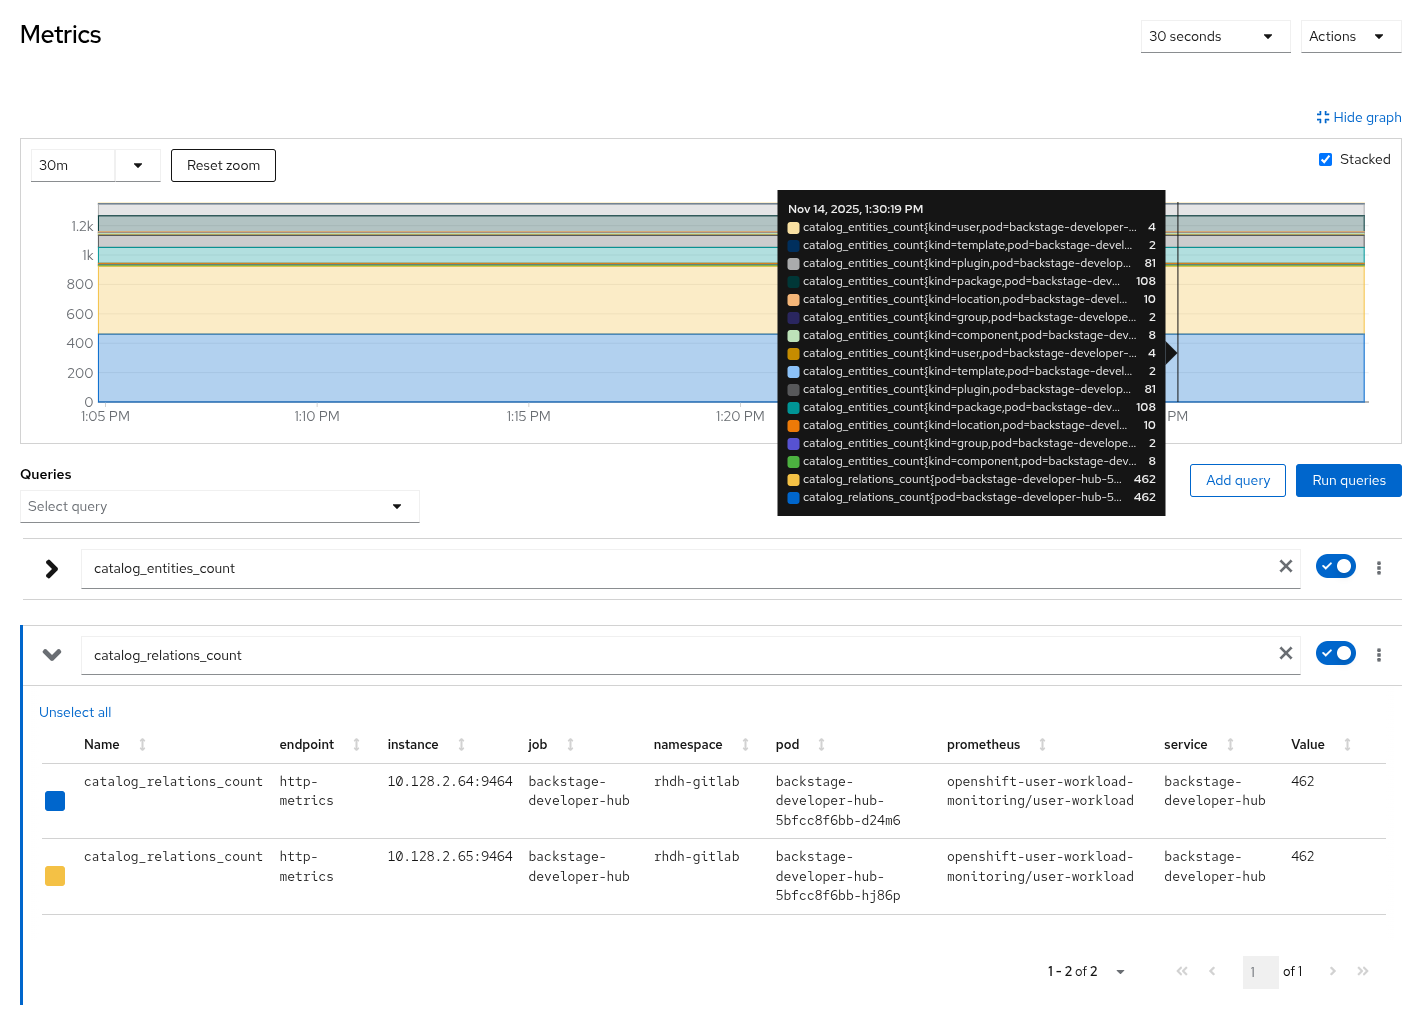Click the Run queries button
This screenshot has height=1032, width=1416.
pos(1349,480)
